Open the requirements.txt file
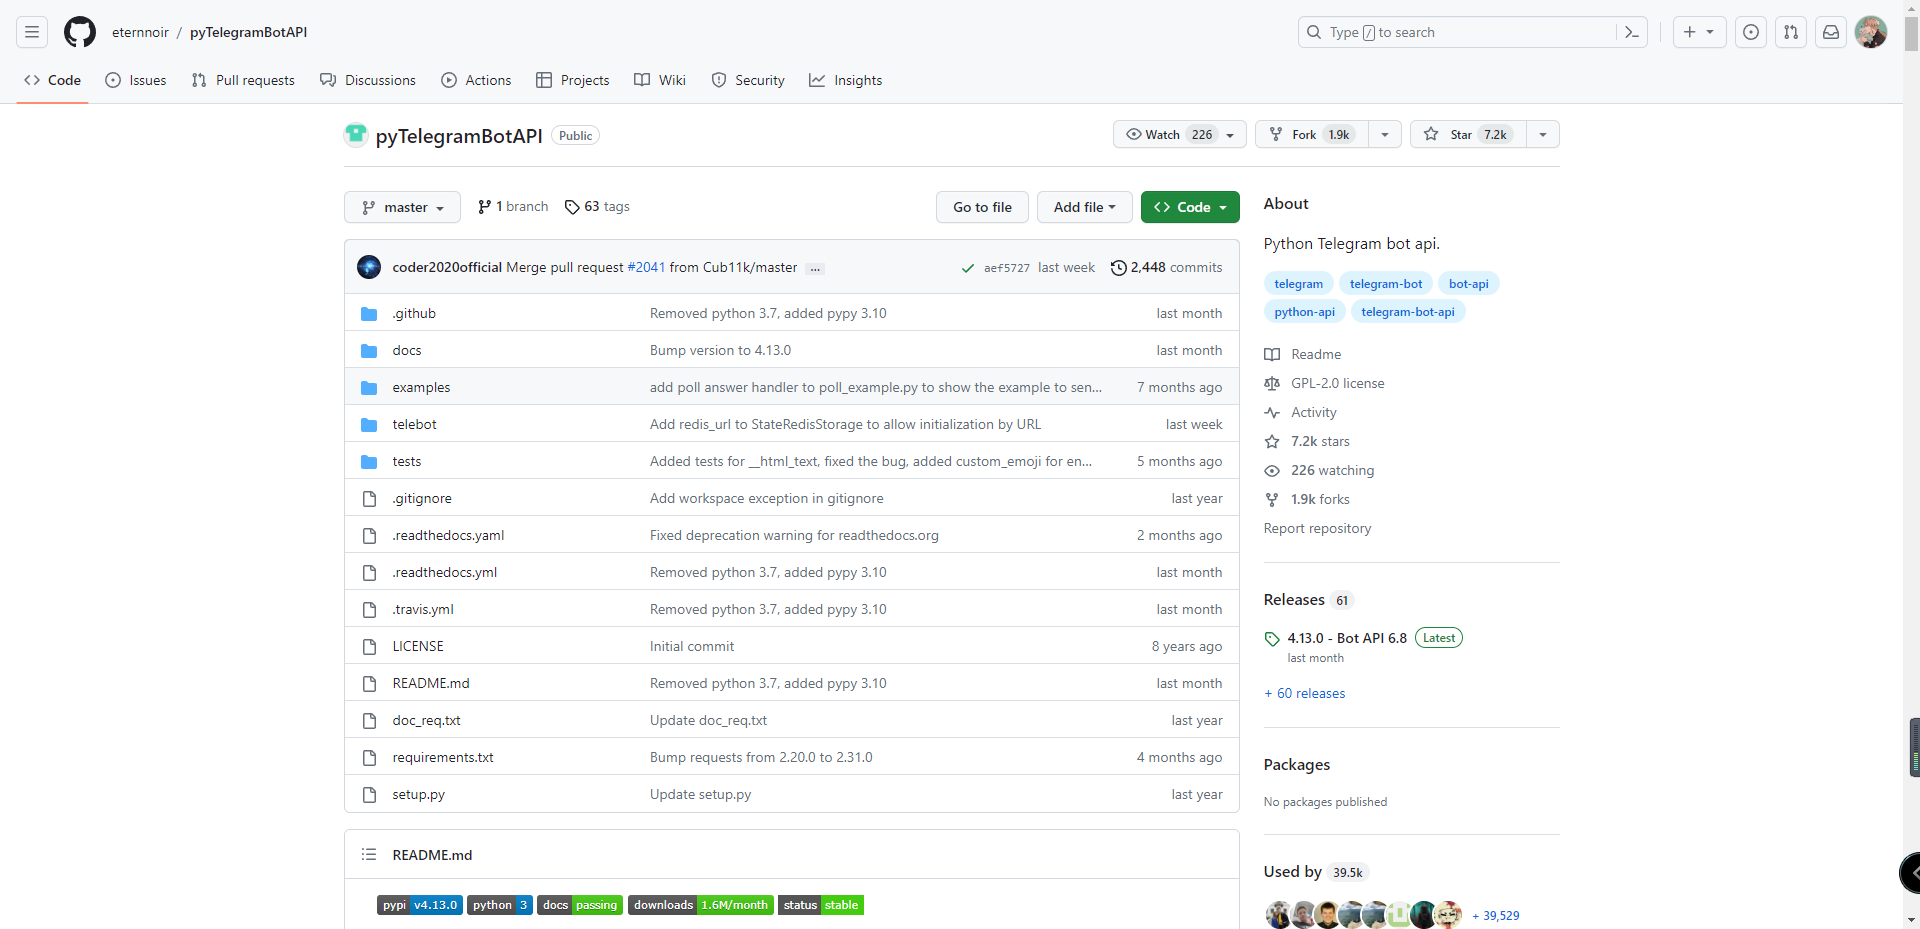Screen dimensions: 1920x929 [x=443, y=758]
